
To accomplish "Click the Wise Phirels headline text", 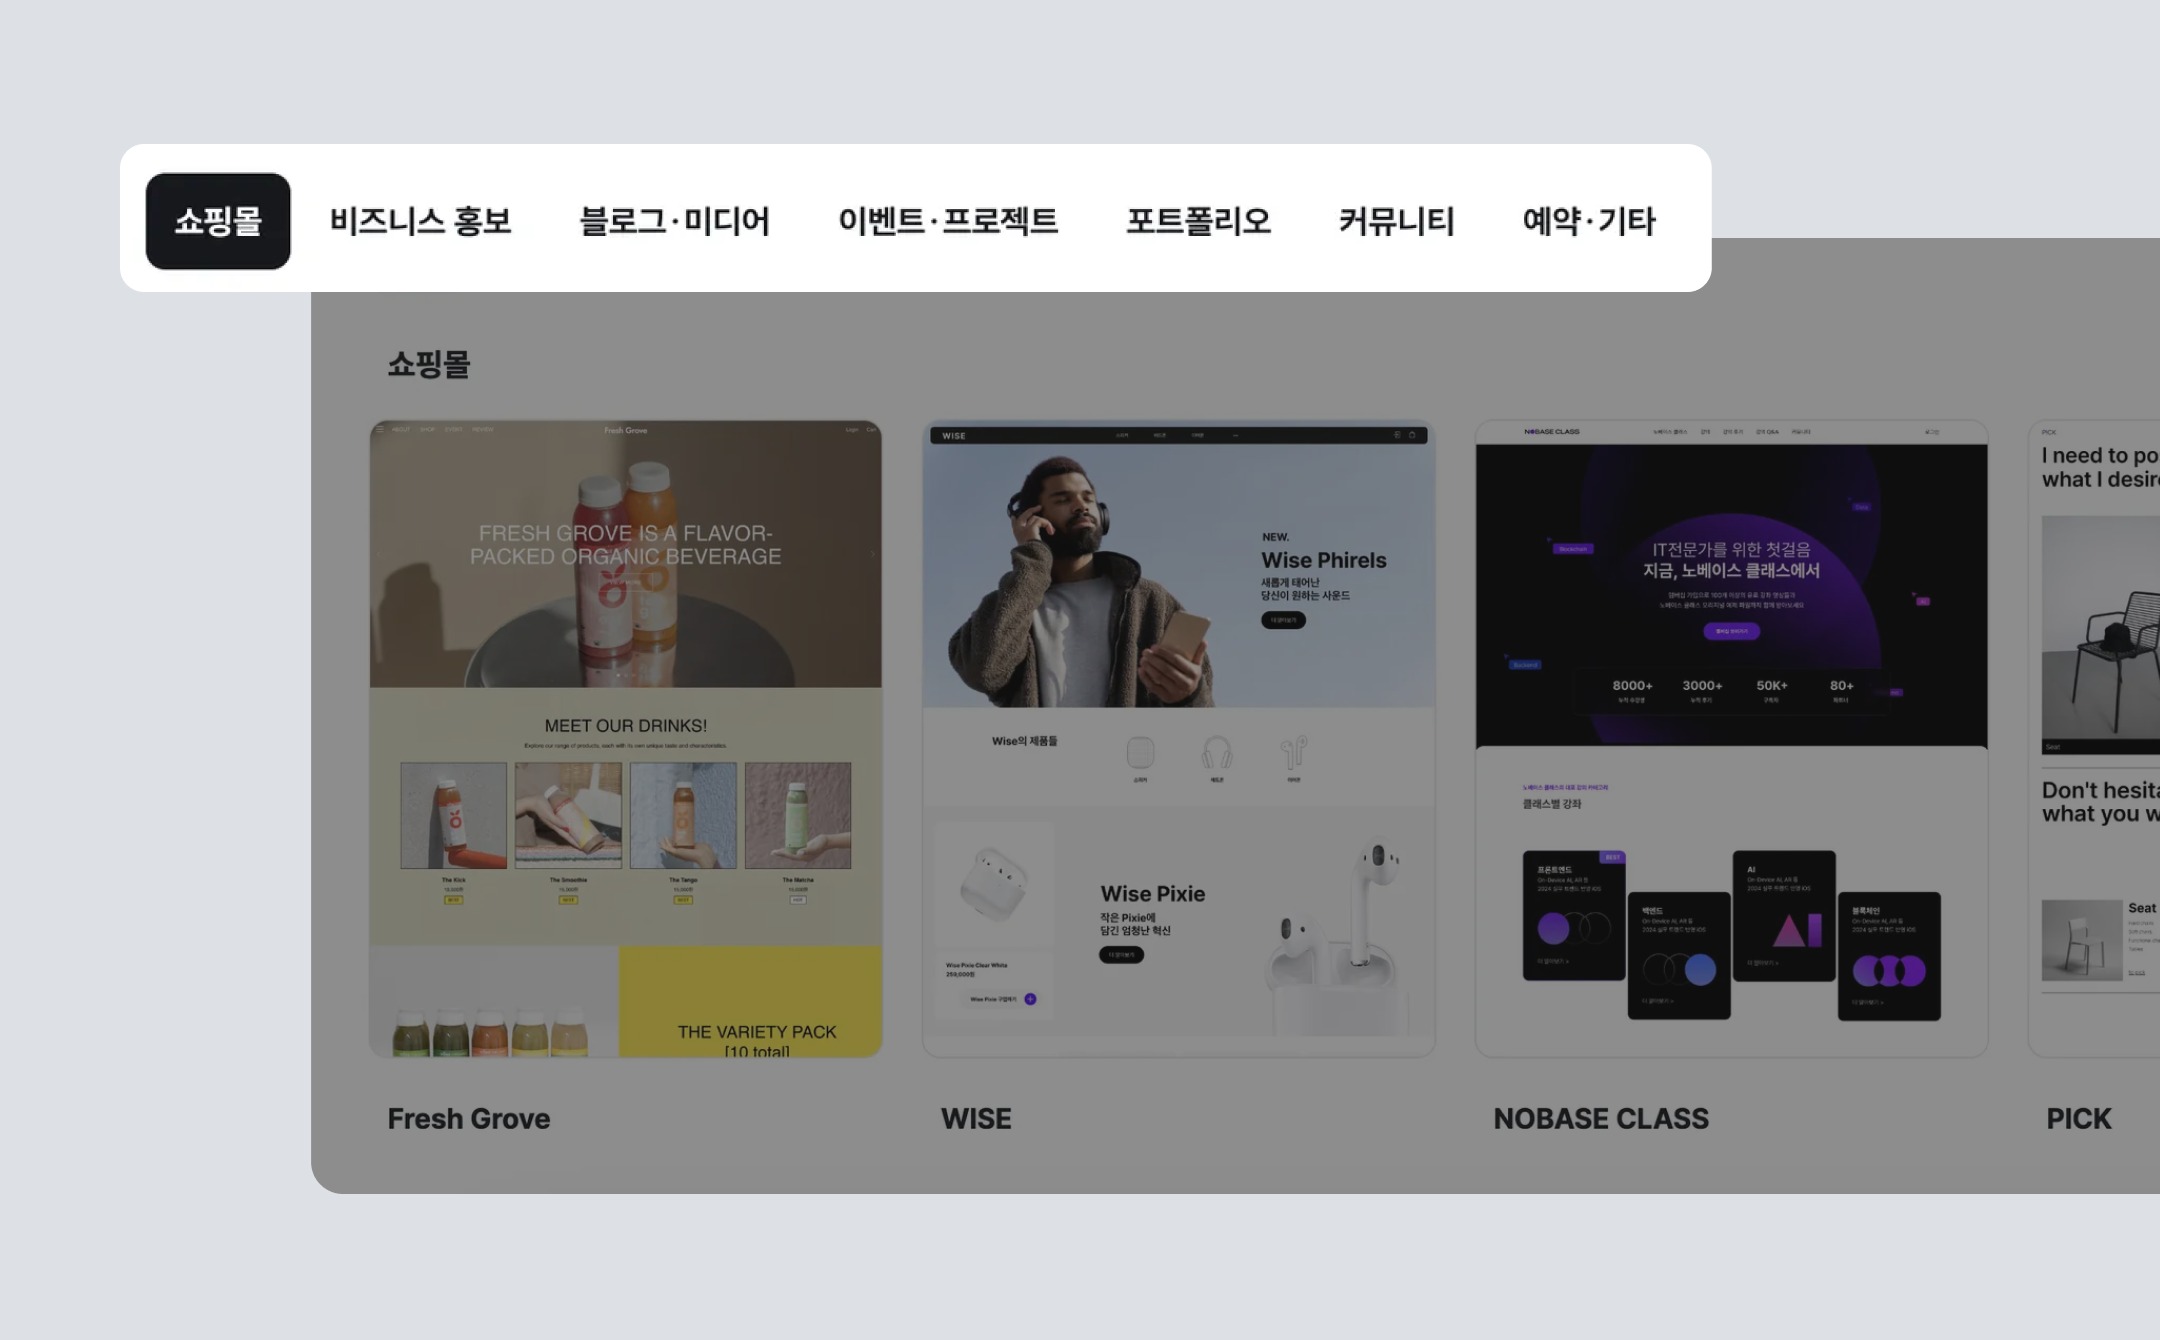I will click(x=1324, y=561).
